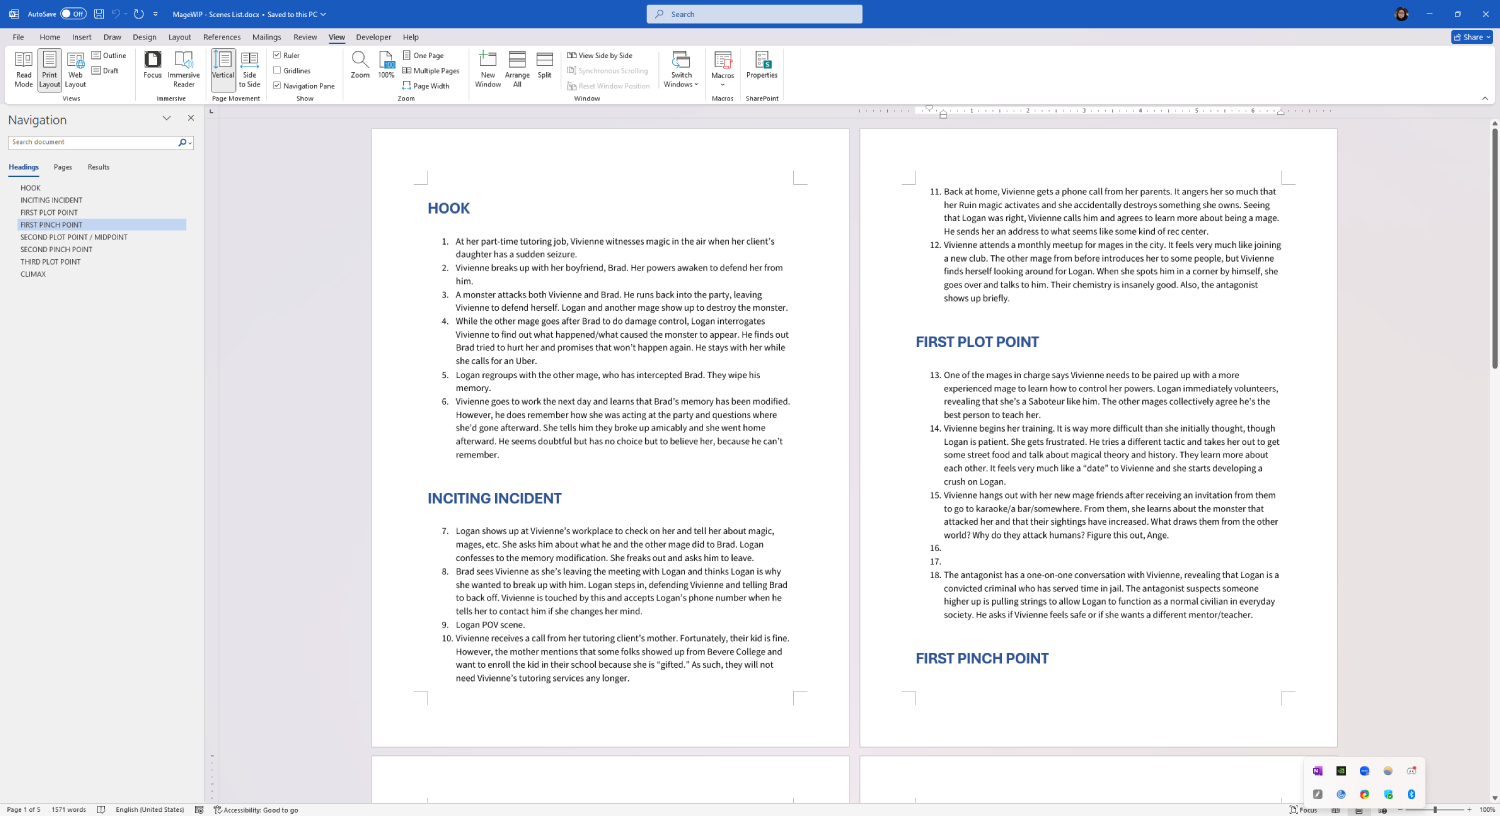
Task: Switch to Pages tab in Navigation
Action: tap(63, 167)
